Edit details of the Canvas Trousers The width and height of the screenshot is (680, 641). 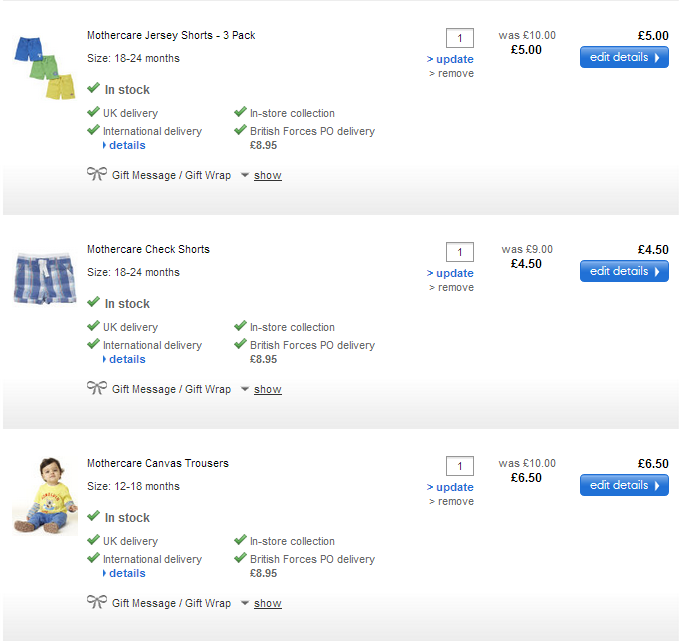coord(624,485)
